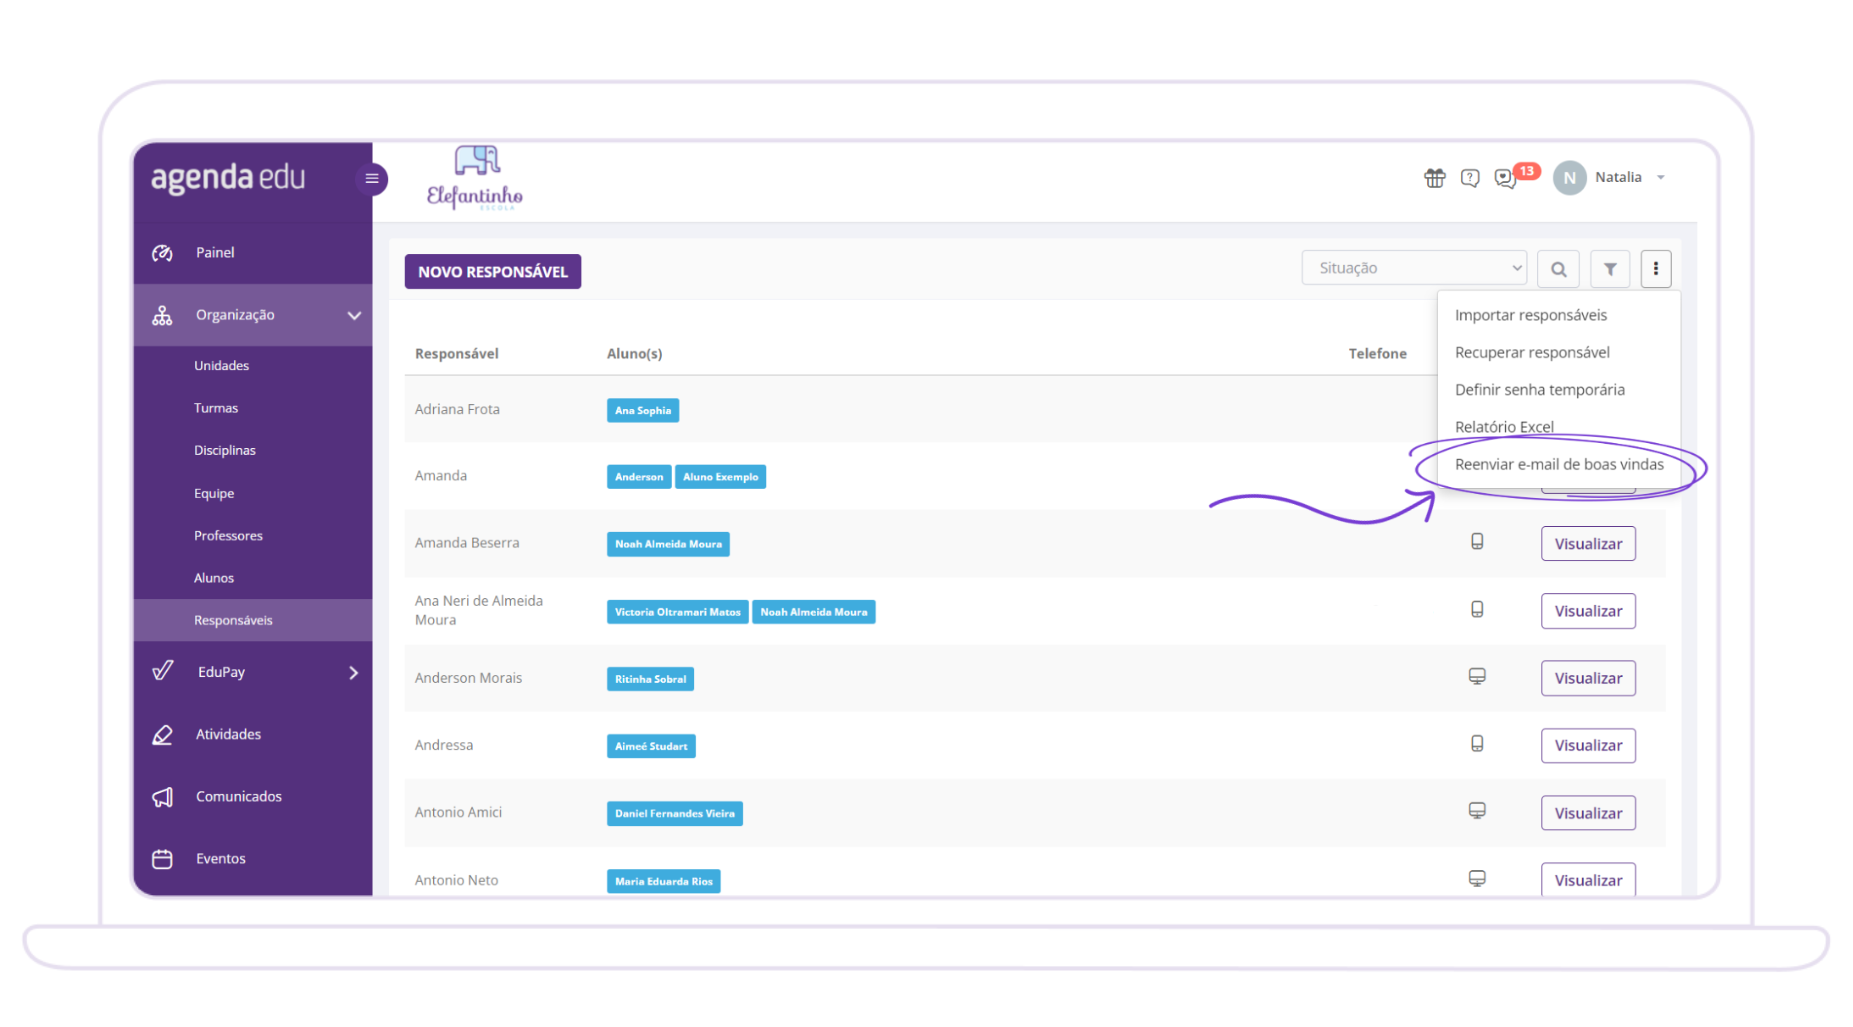The image size is (1853, 1027).
Task: Click Visualizar for Antonio Neto
Action: [x=1587, y=880]
